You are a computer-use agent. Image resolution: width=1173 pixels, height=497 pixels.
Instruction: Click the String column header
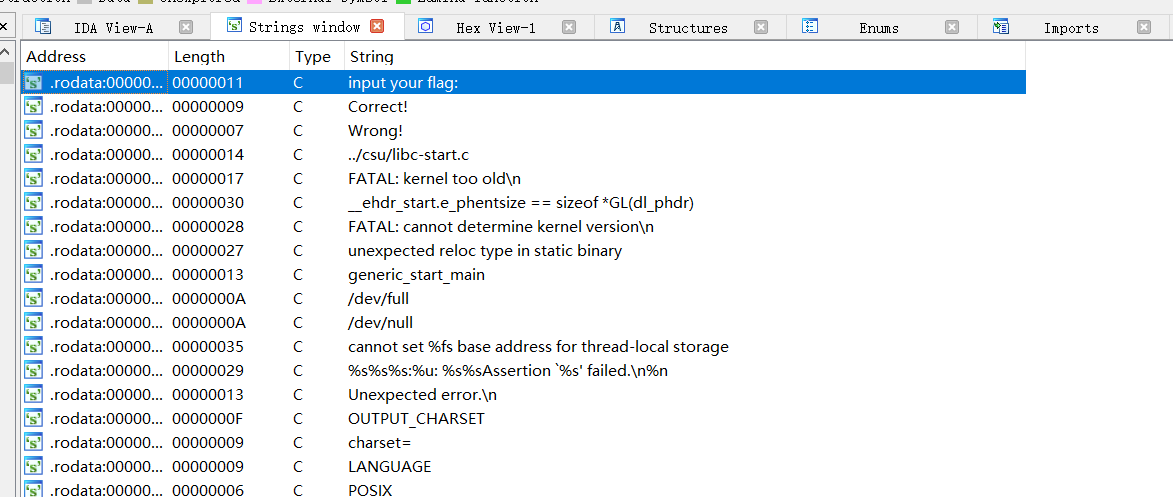[371, 57]
